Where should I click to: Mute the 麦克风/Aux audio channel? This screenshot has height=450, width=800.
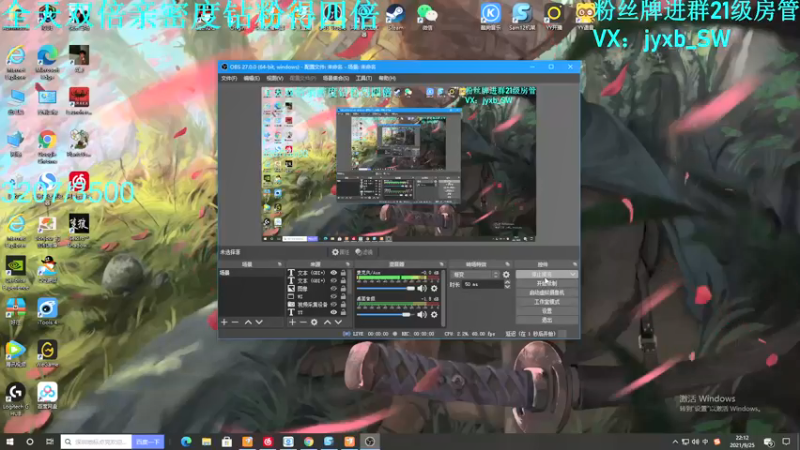tap(421, 289)
